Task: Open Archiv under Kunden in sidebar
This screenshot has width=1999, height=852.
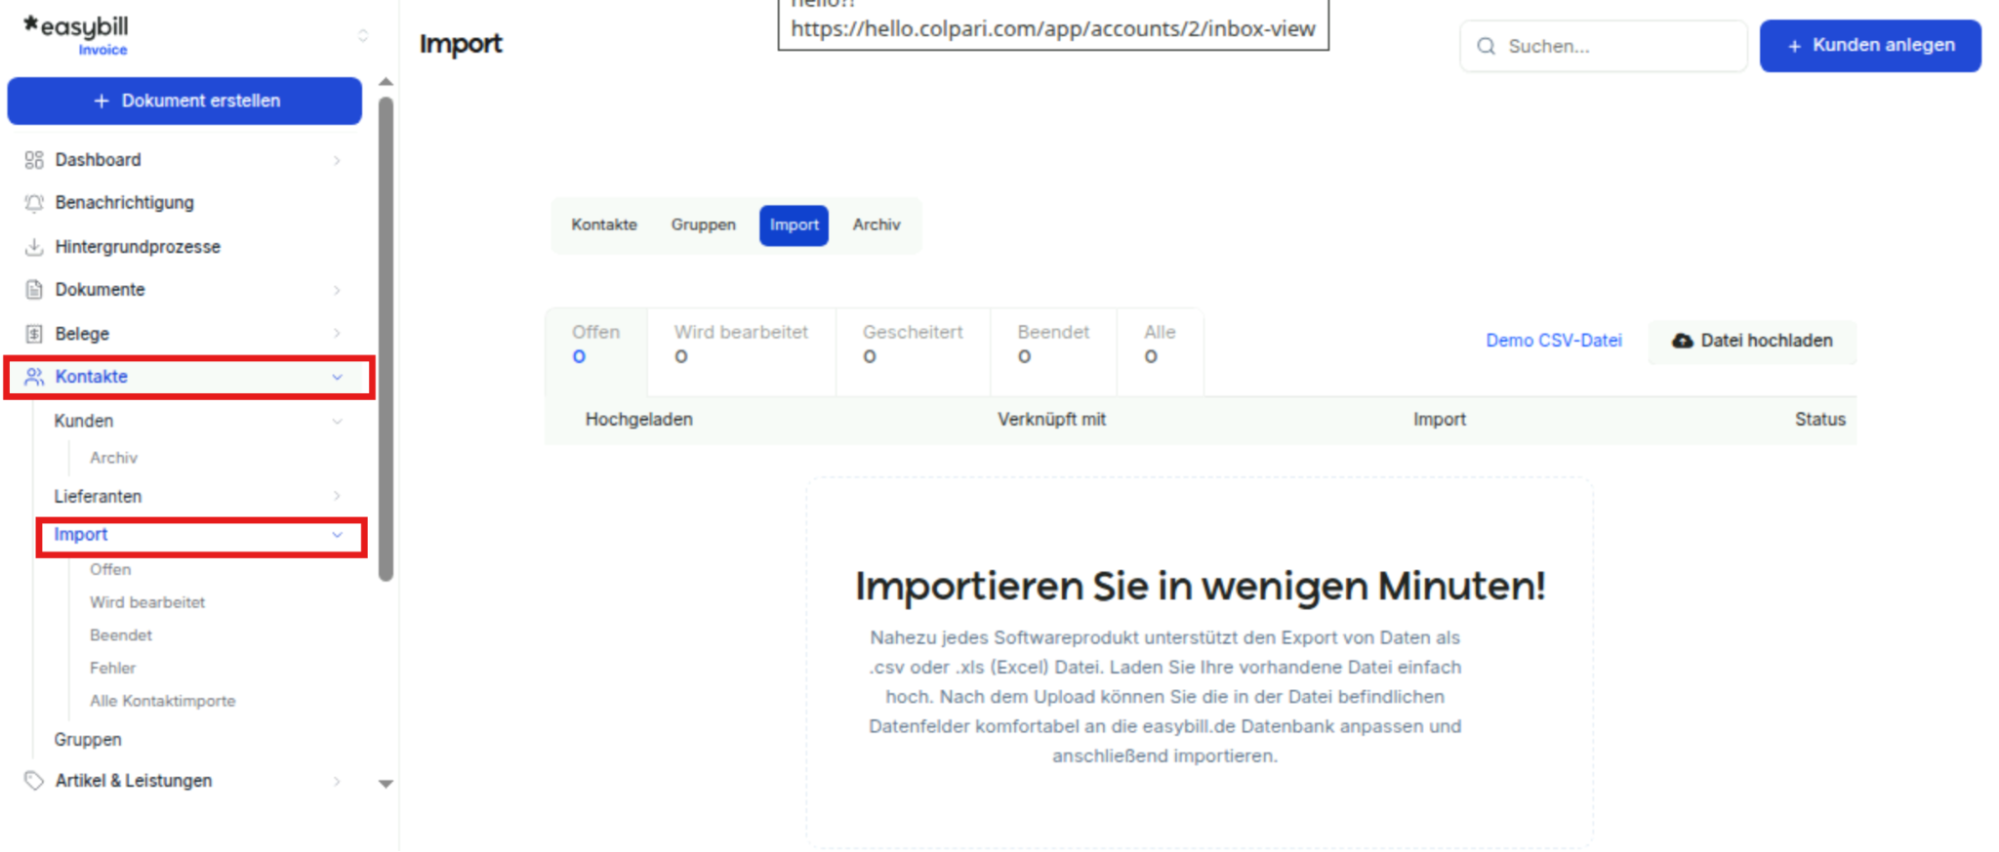Action: 114,458
